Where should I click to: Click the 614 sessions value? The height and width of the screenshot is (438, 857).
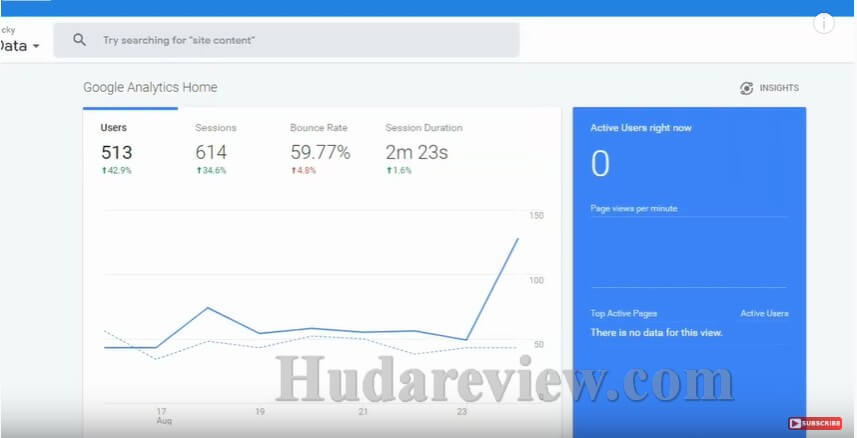click(x=211, y=153)
